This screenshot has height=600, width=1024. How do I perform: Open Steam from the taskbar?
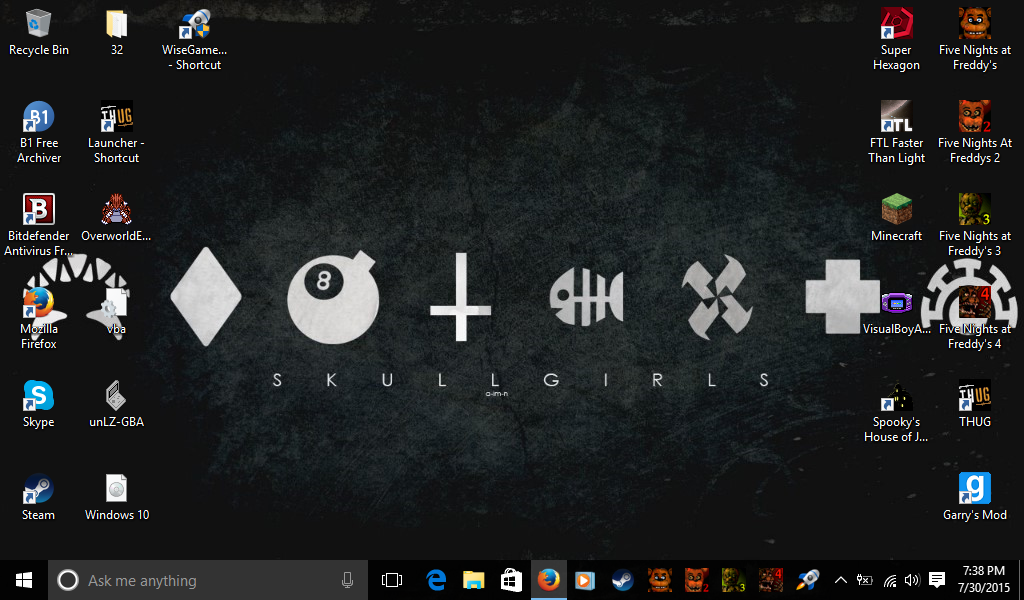coord(622,580)
